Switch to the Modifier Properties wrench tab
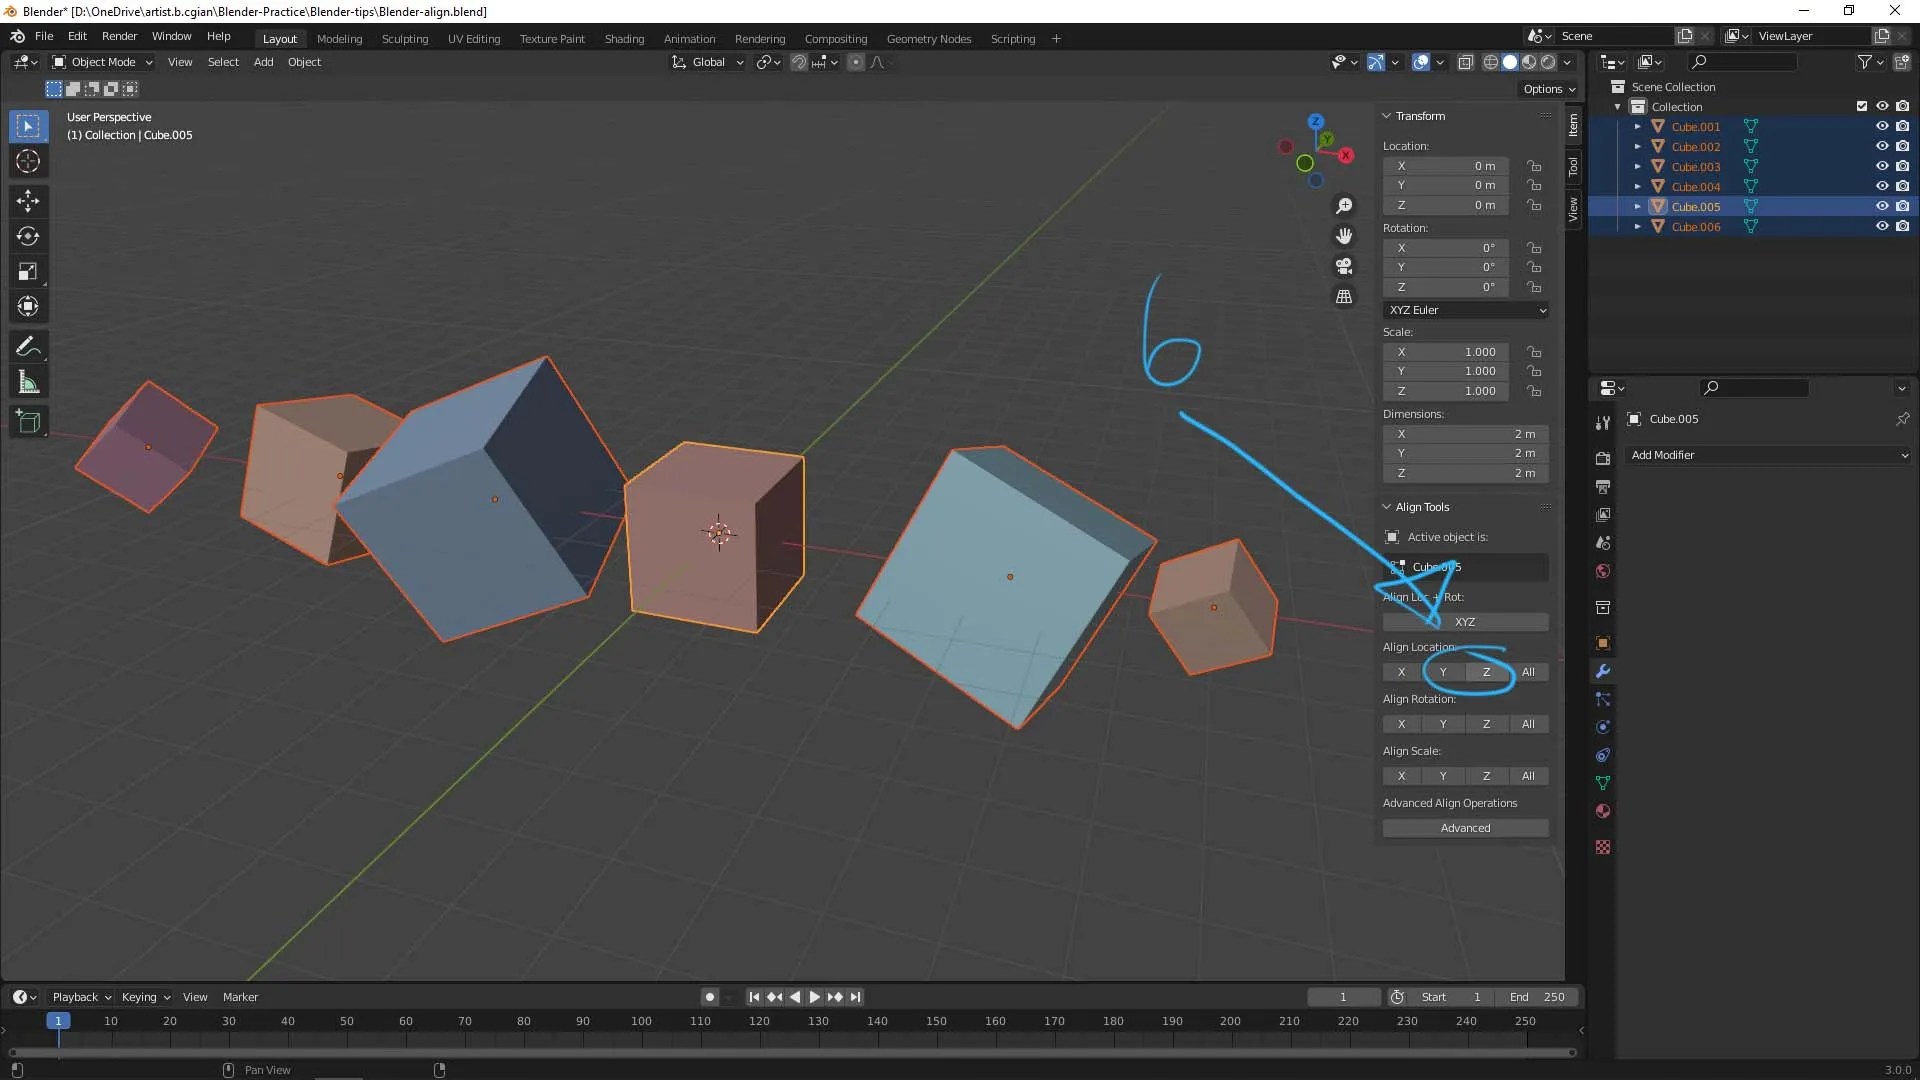 (x=1603, y=671)
